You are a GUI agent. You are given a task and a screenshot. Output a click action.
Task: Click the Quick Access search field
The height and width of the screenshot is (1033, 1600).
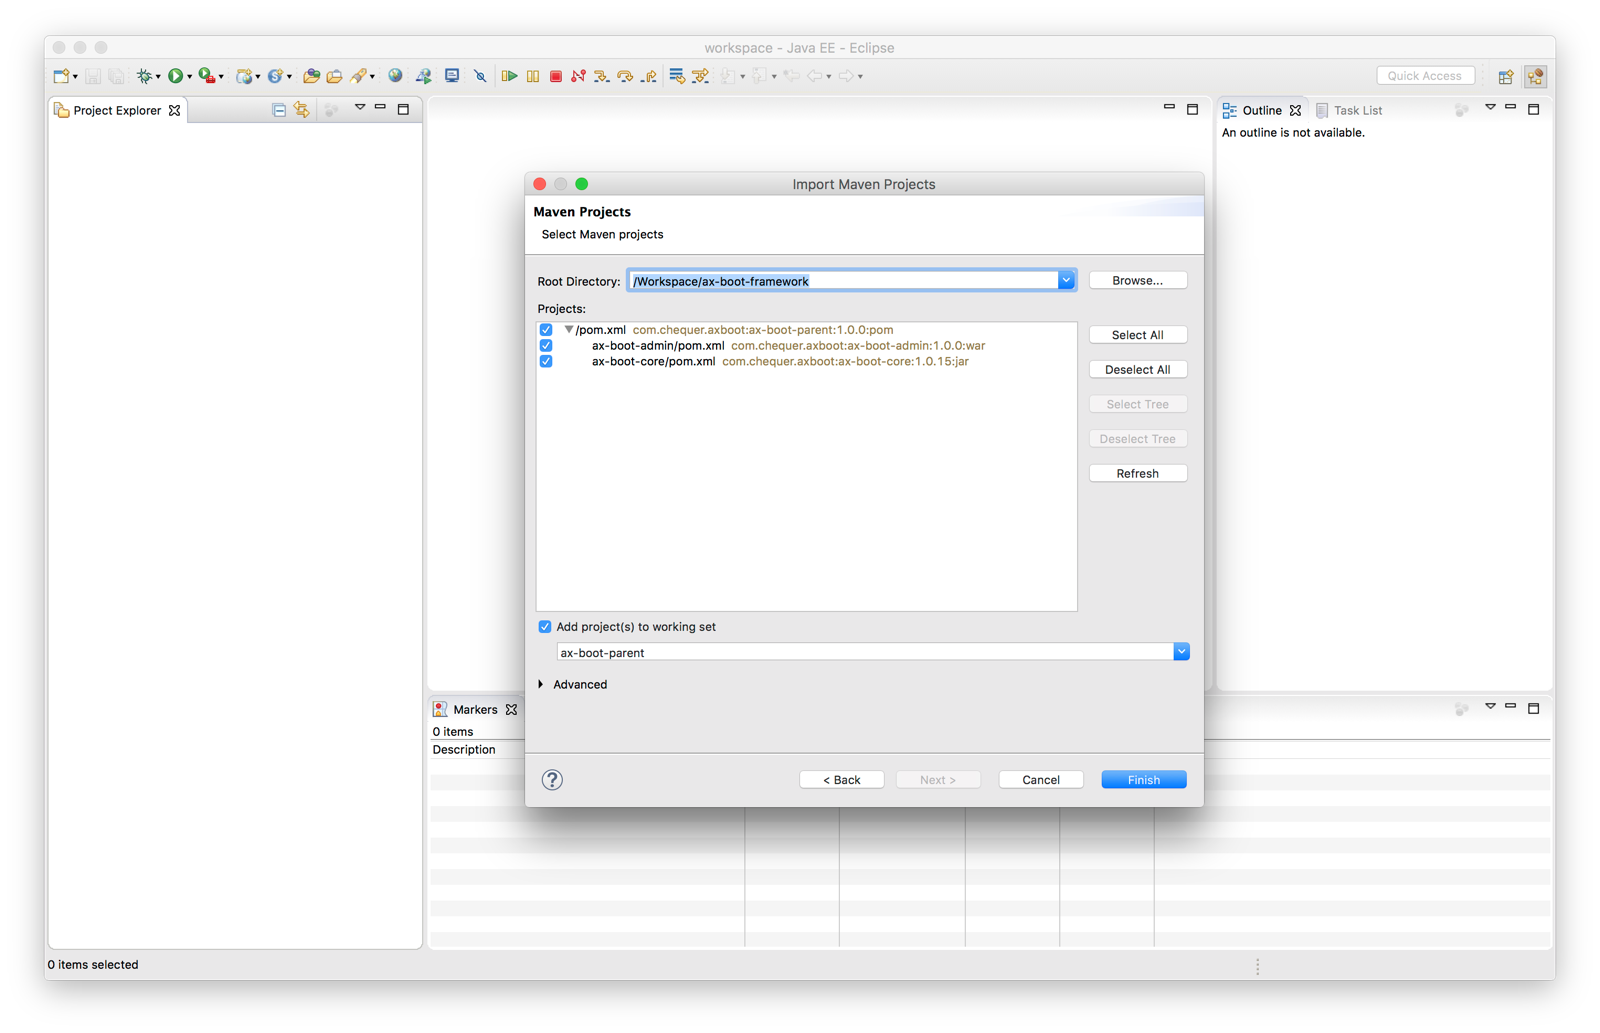(1425, 76)
